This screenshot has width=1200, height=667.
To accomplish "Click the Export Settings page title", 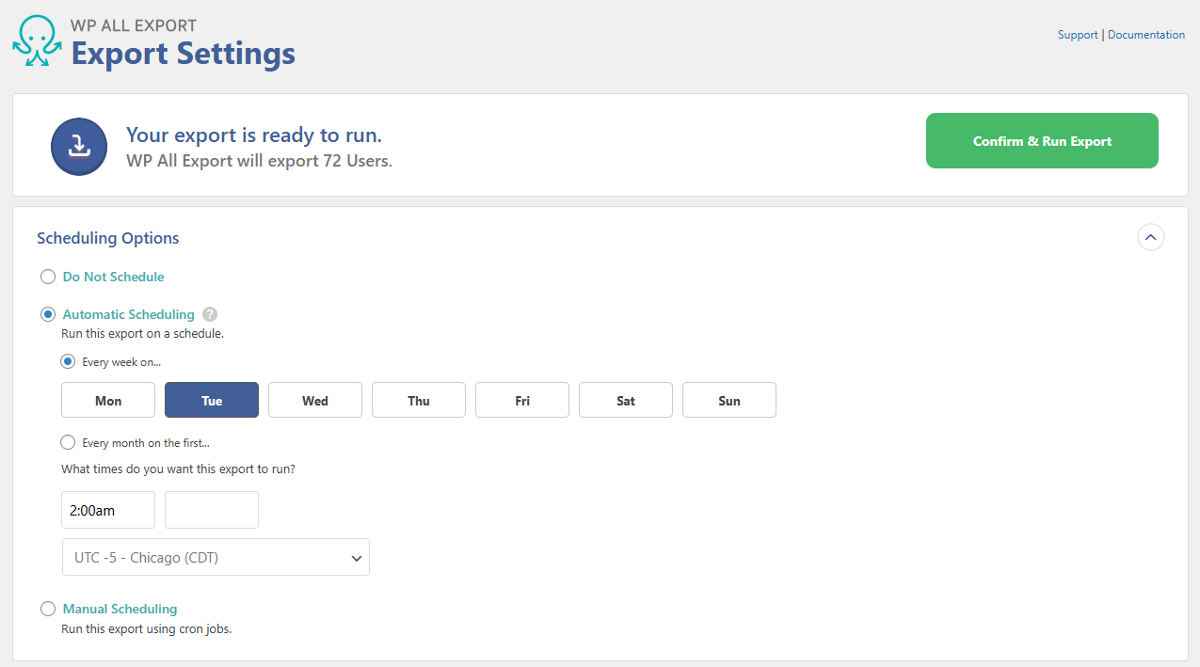I will 183,52.
